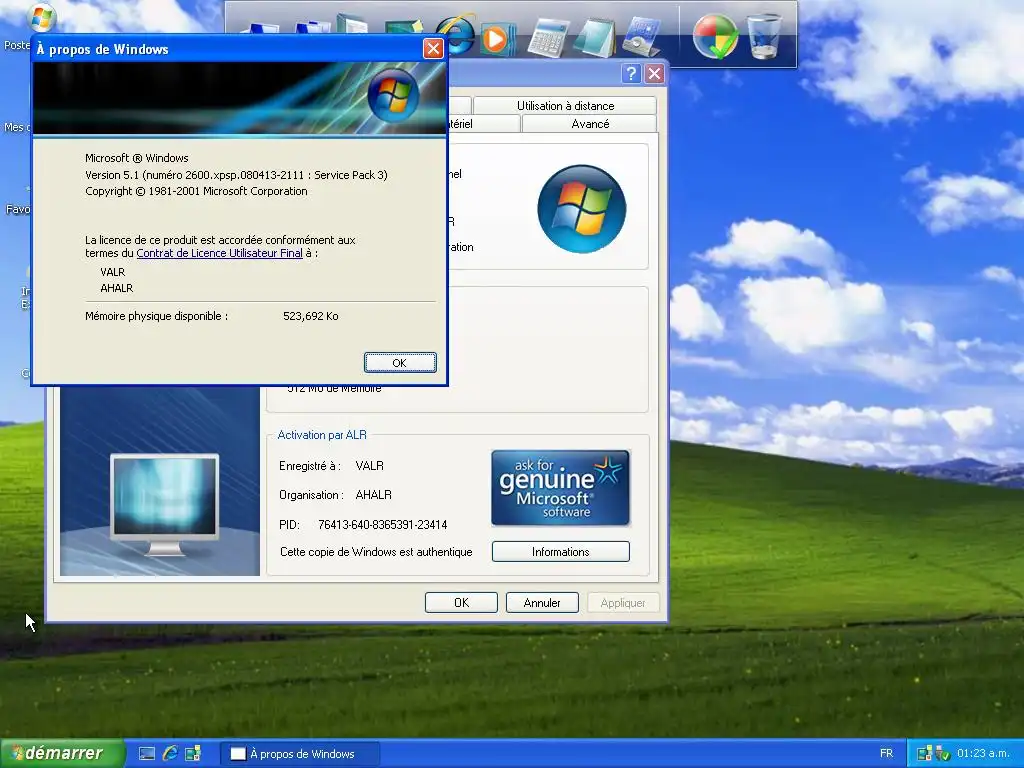The image size is (1024, 768).
Task: Click the Show Desktop quick launch icon
Action: pos(147,754)
